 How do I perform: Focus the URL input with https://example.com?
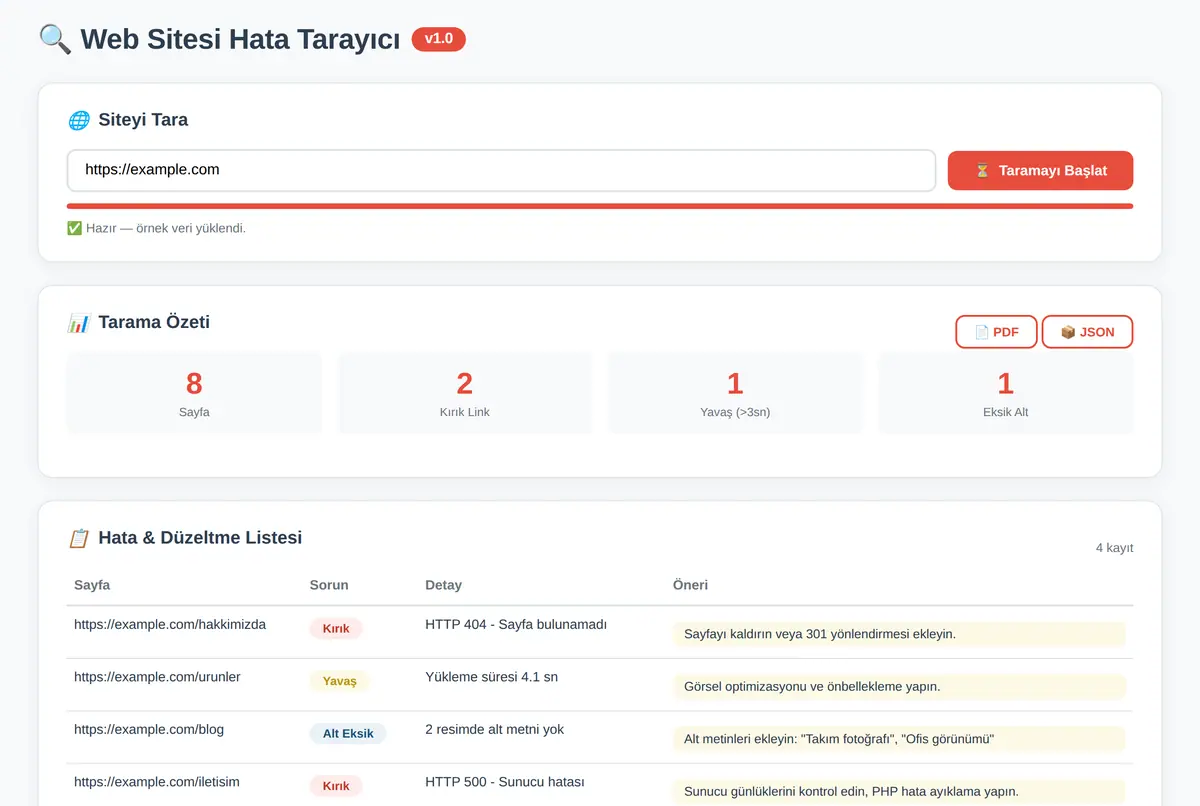point(501,170)
